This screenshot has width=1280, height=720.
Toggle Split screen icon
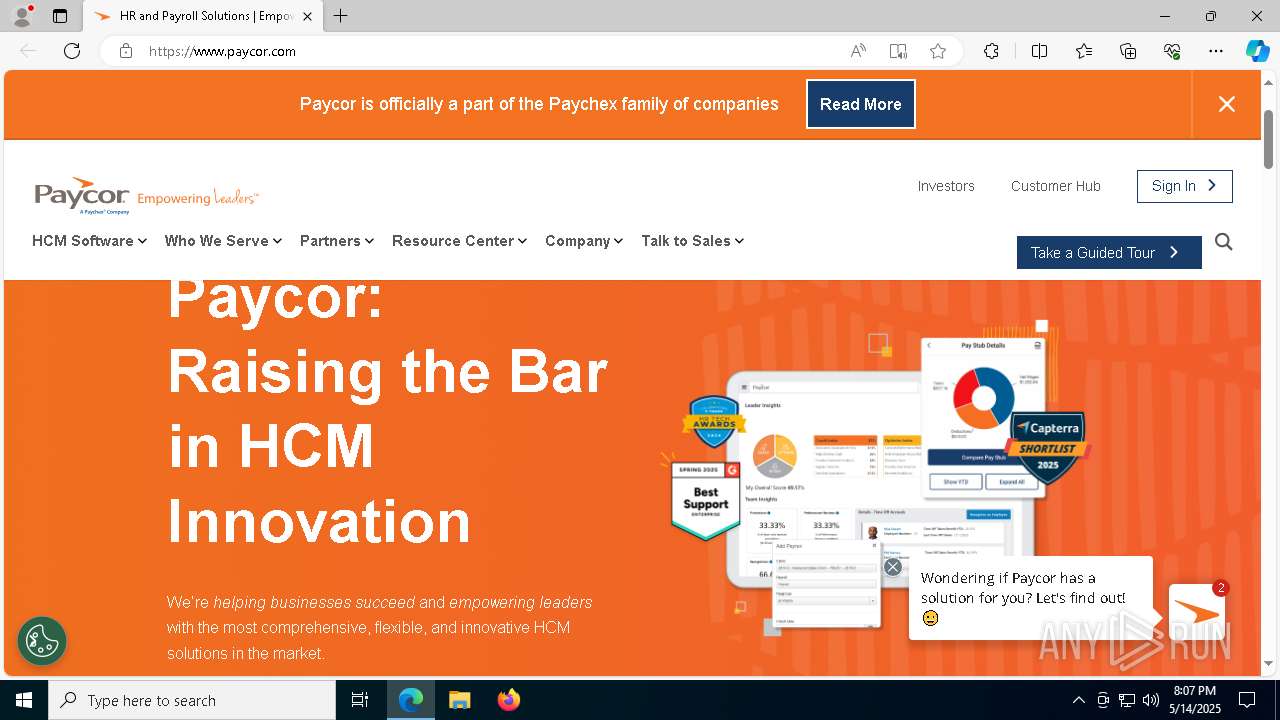pos(1039,51)
